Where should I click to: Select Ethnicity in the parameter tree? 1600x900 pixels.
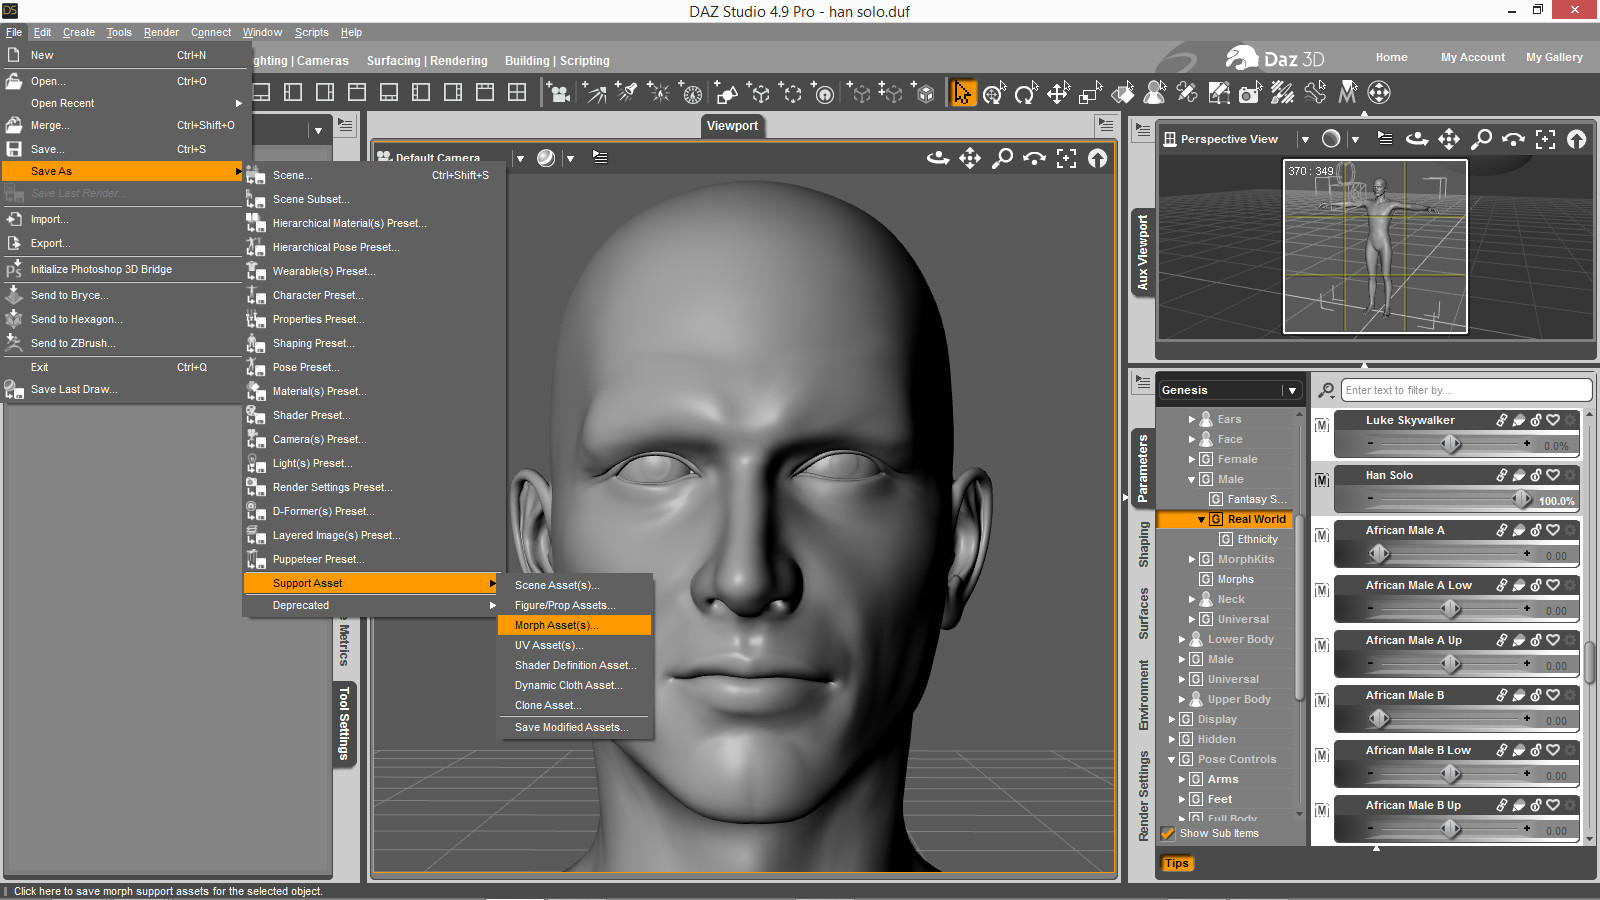1256,539
